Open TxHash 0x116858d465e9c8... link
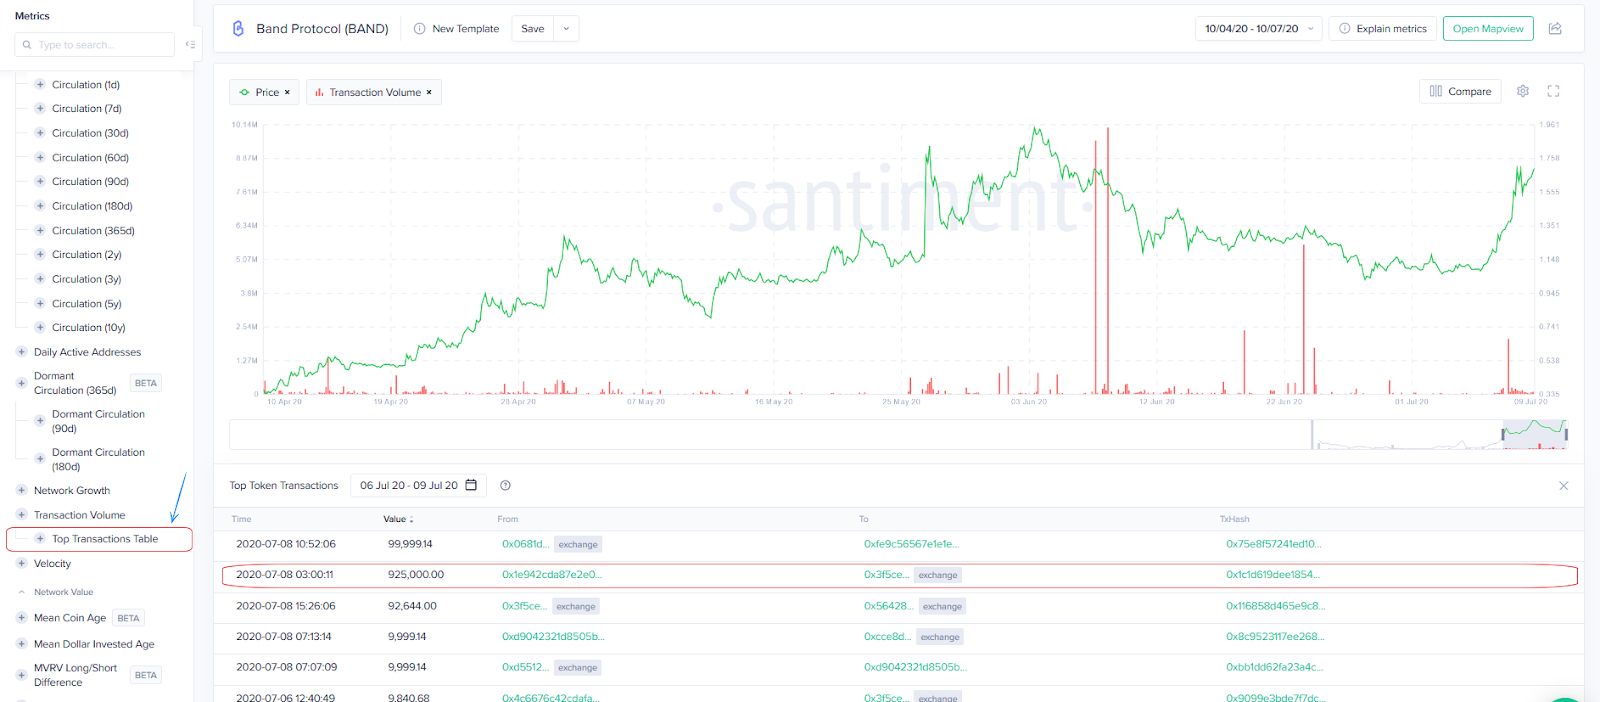The height and width of the screenshot is (702, 1600). pos(1275,606)
